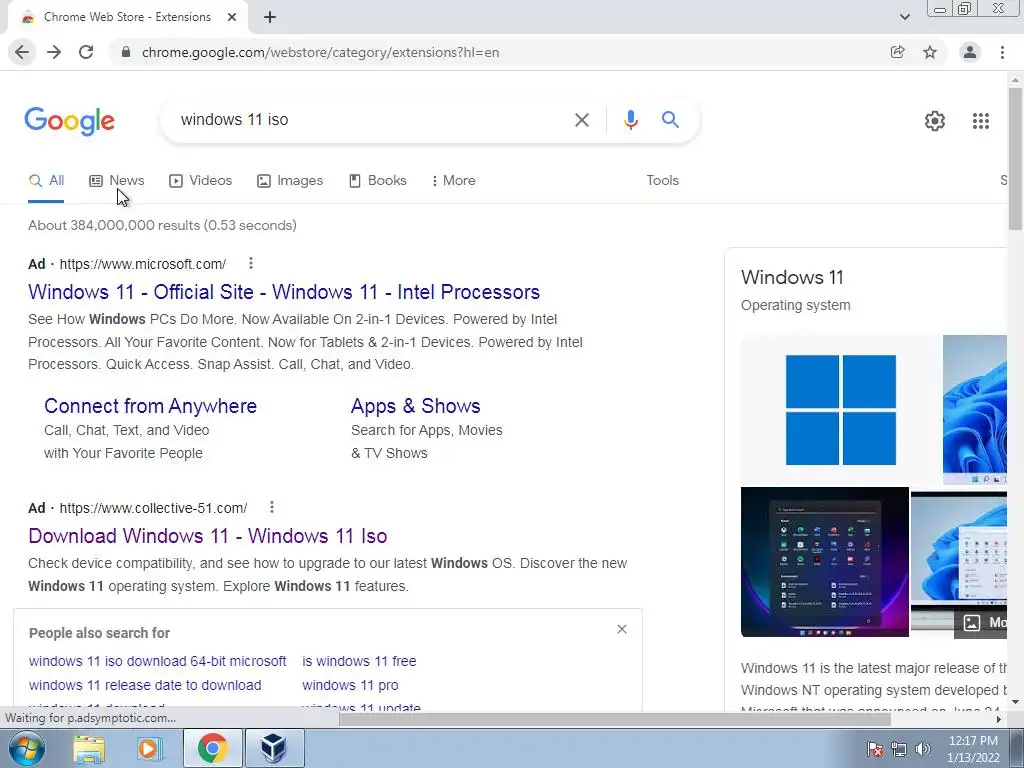Share this page using the share icon
Viewport: 1024px width, 768px height.
[x=898, y=52]
